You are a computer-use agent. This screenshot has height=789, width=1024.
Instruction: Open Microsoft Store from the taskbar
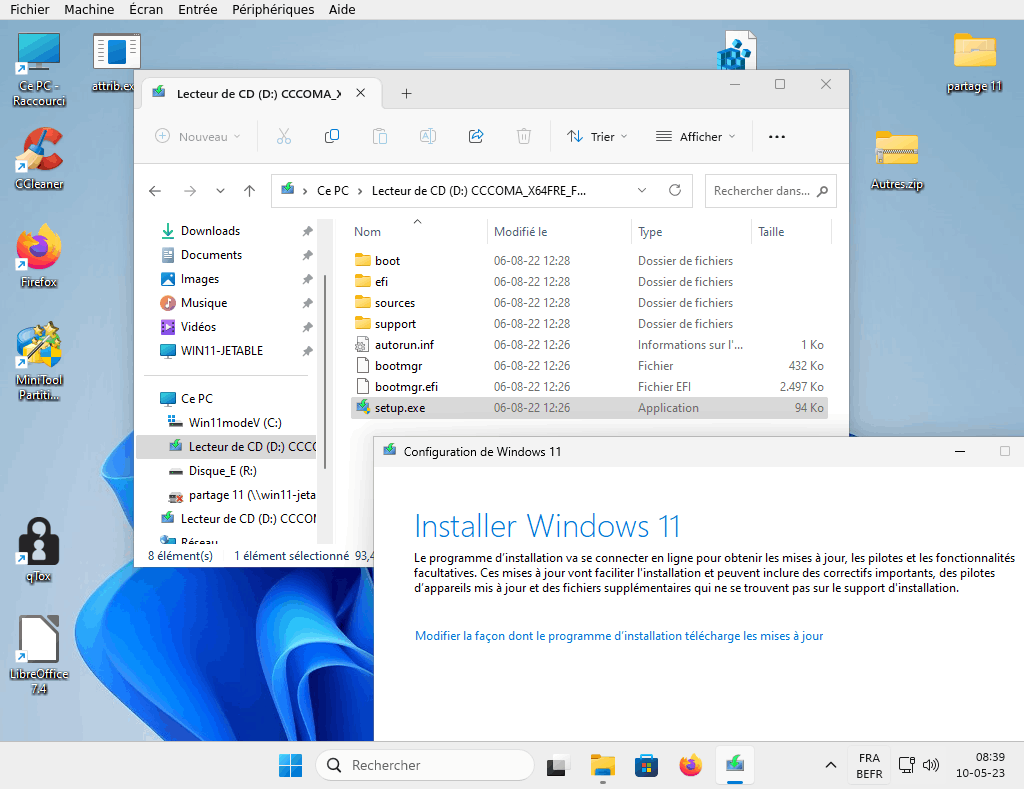(646, 765)
